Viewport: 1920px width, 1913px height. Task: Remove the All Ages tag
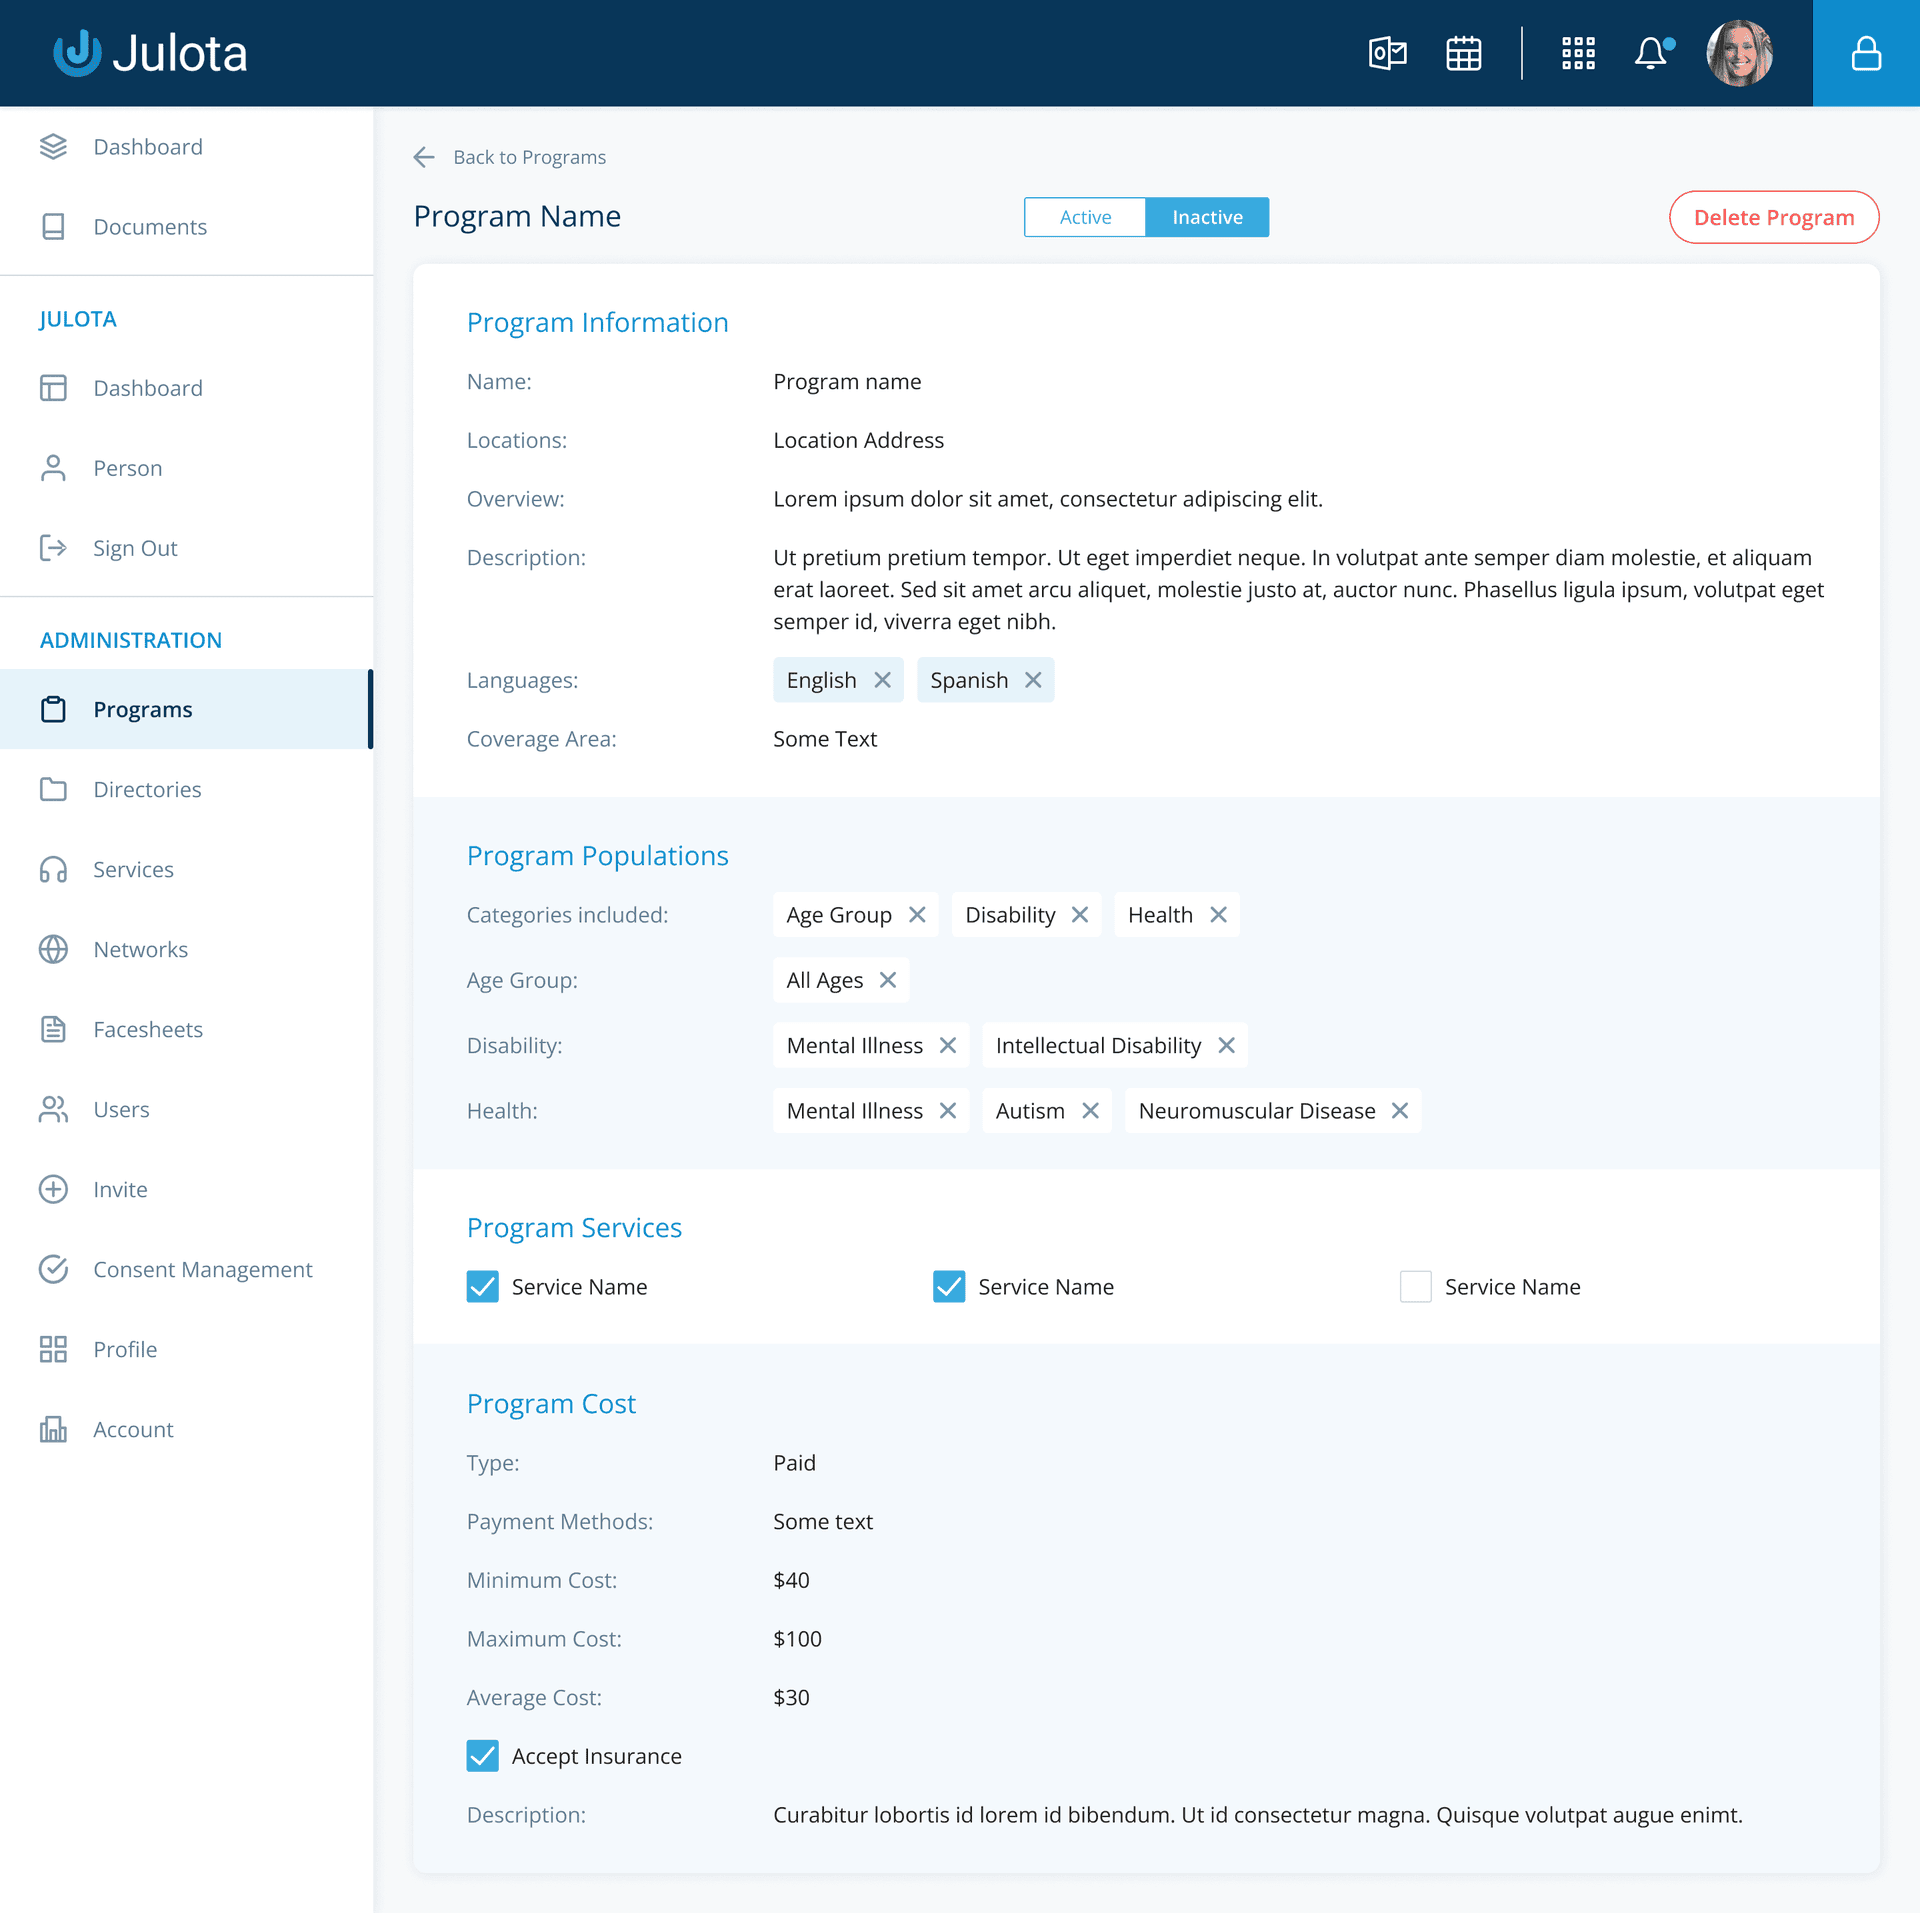click(x=888, y=980)
